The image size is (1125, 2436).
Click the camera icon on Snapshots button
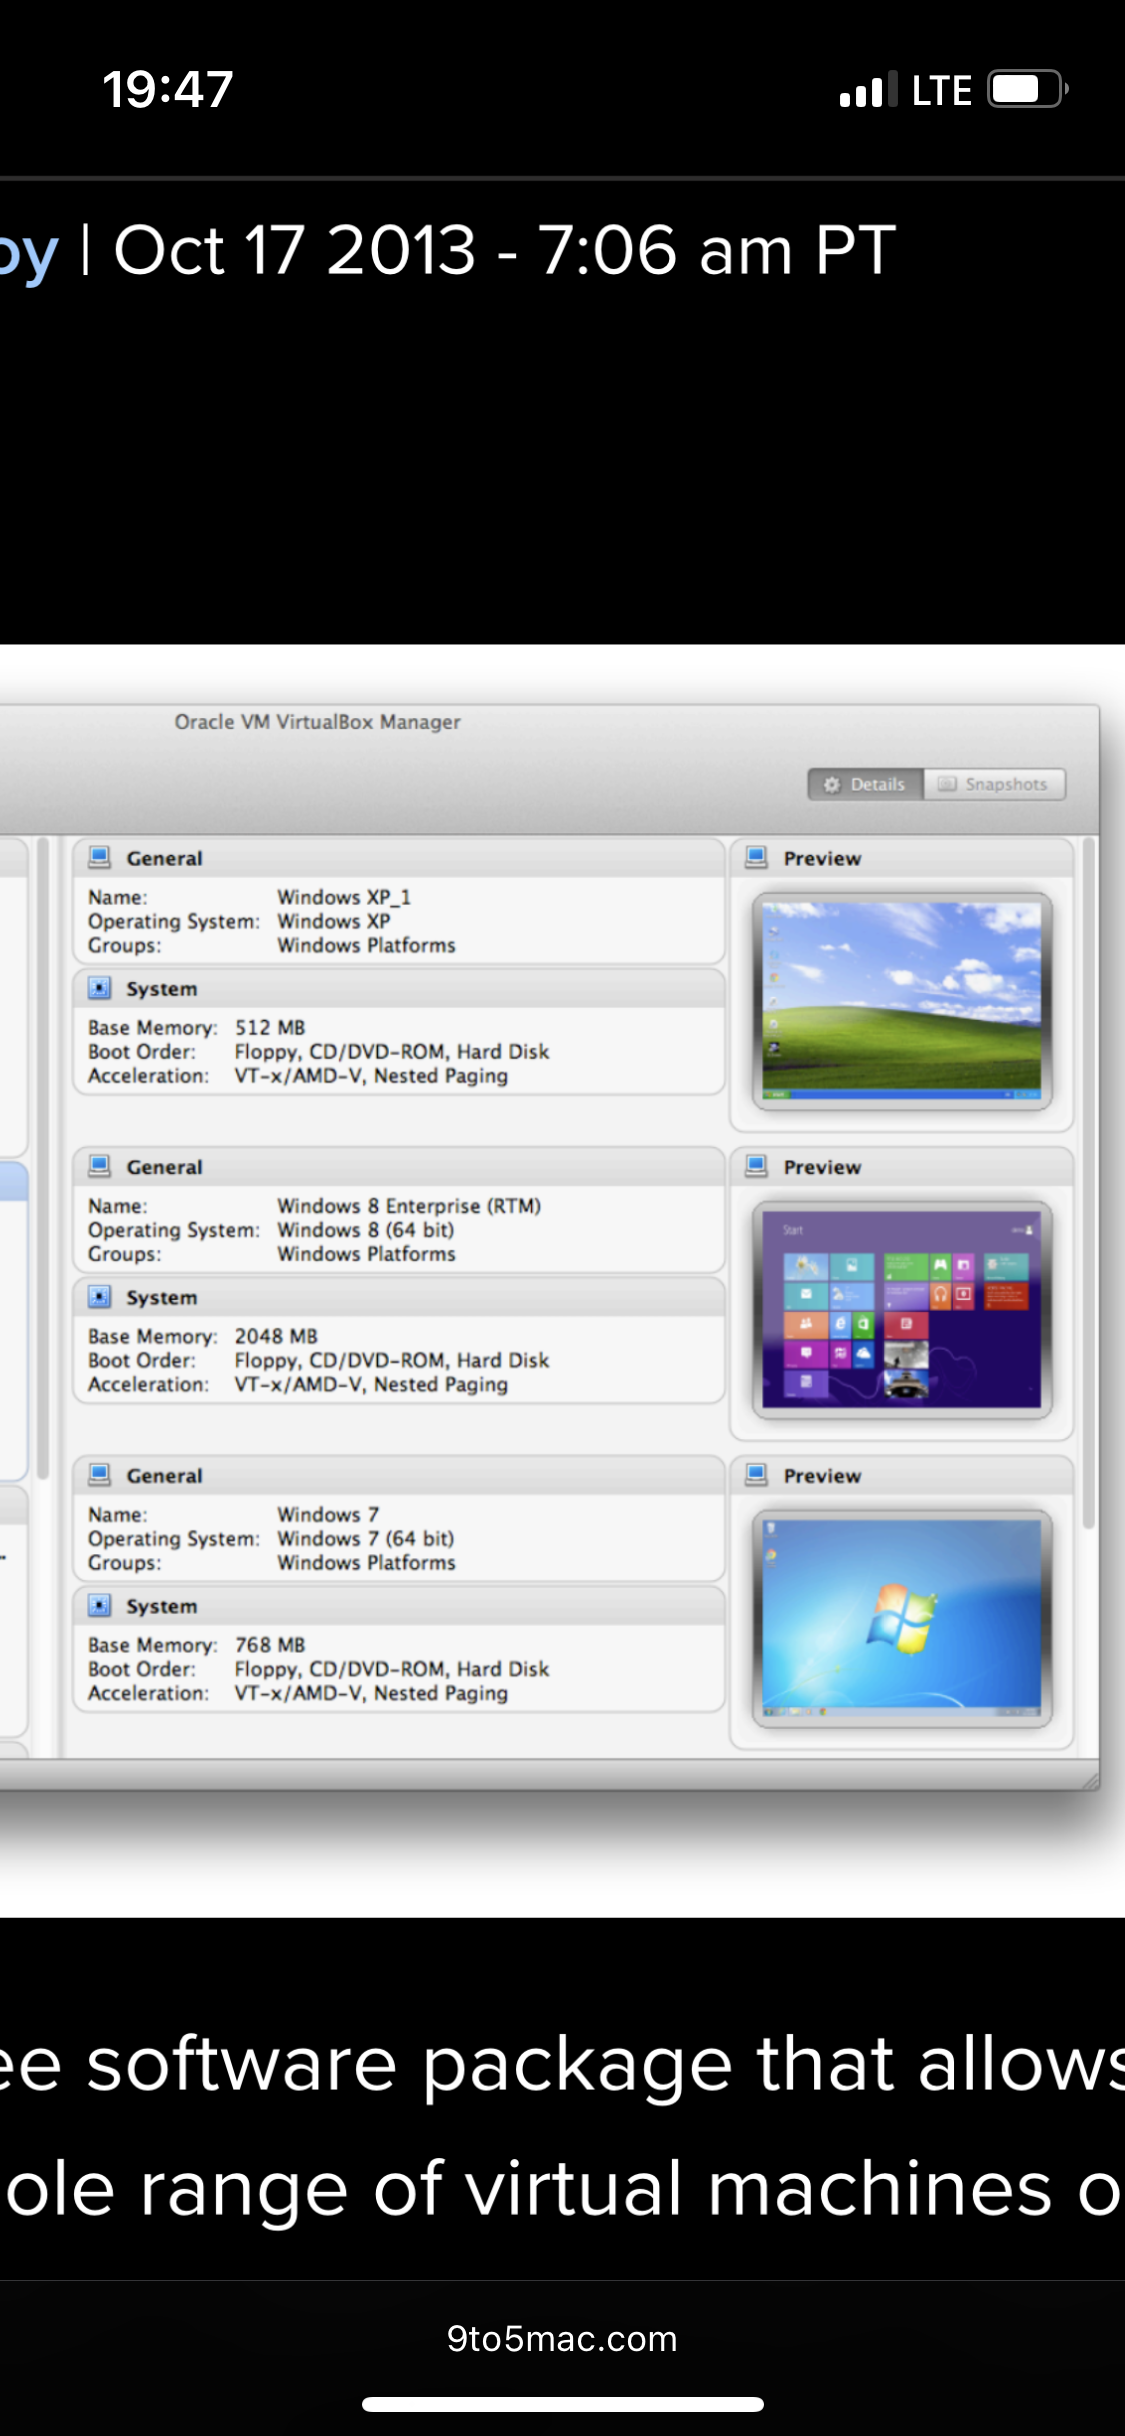(x=947, y=785)
